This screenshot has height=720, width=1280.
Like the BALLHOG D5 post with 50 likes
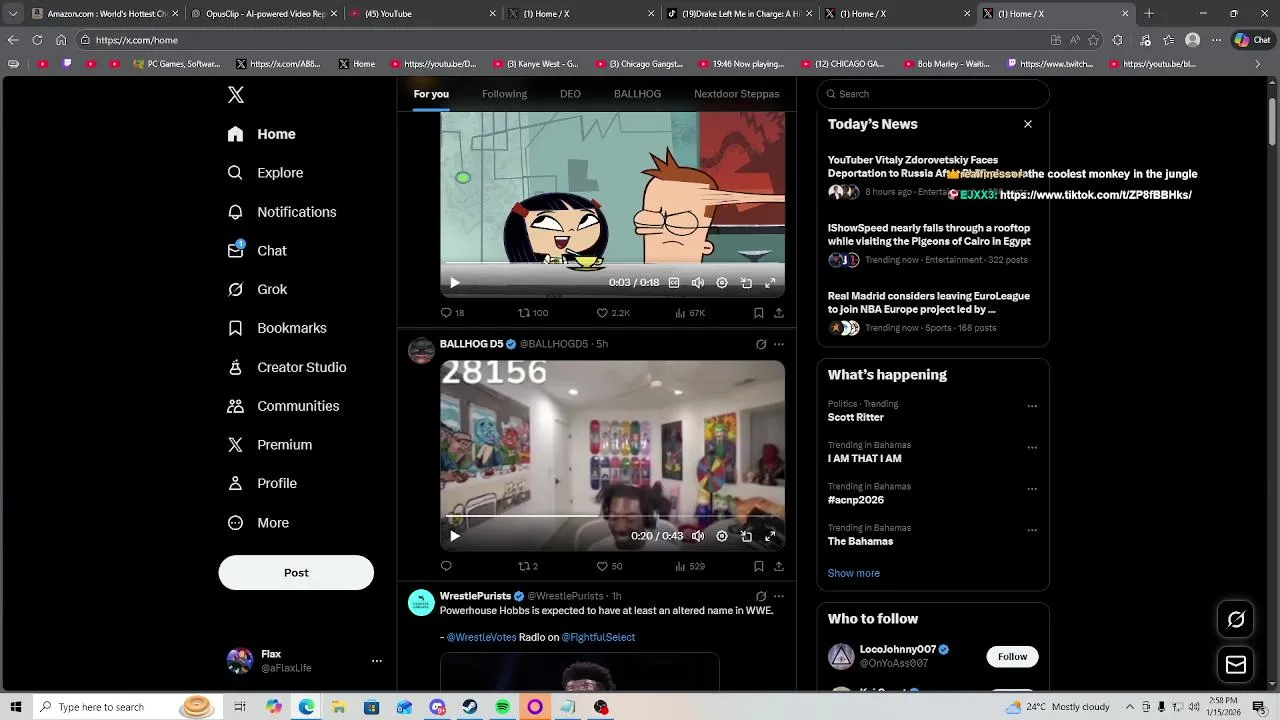click(609, 566)
